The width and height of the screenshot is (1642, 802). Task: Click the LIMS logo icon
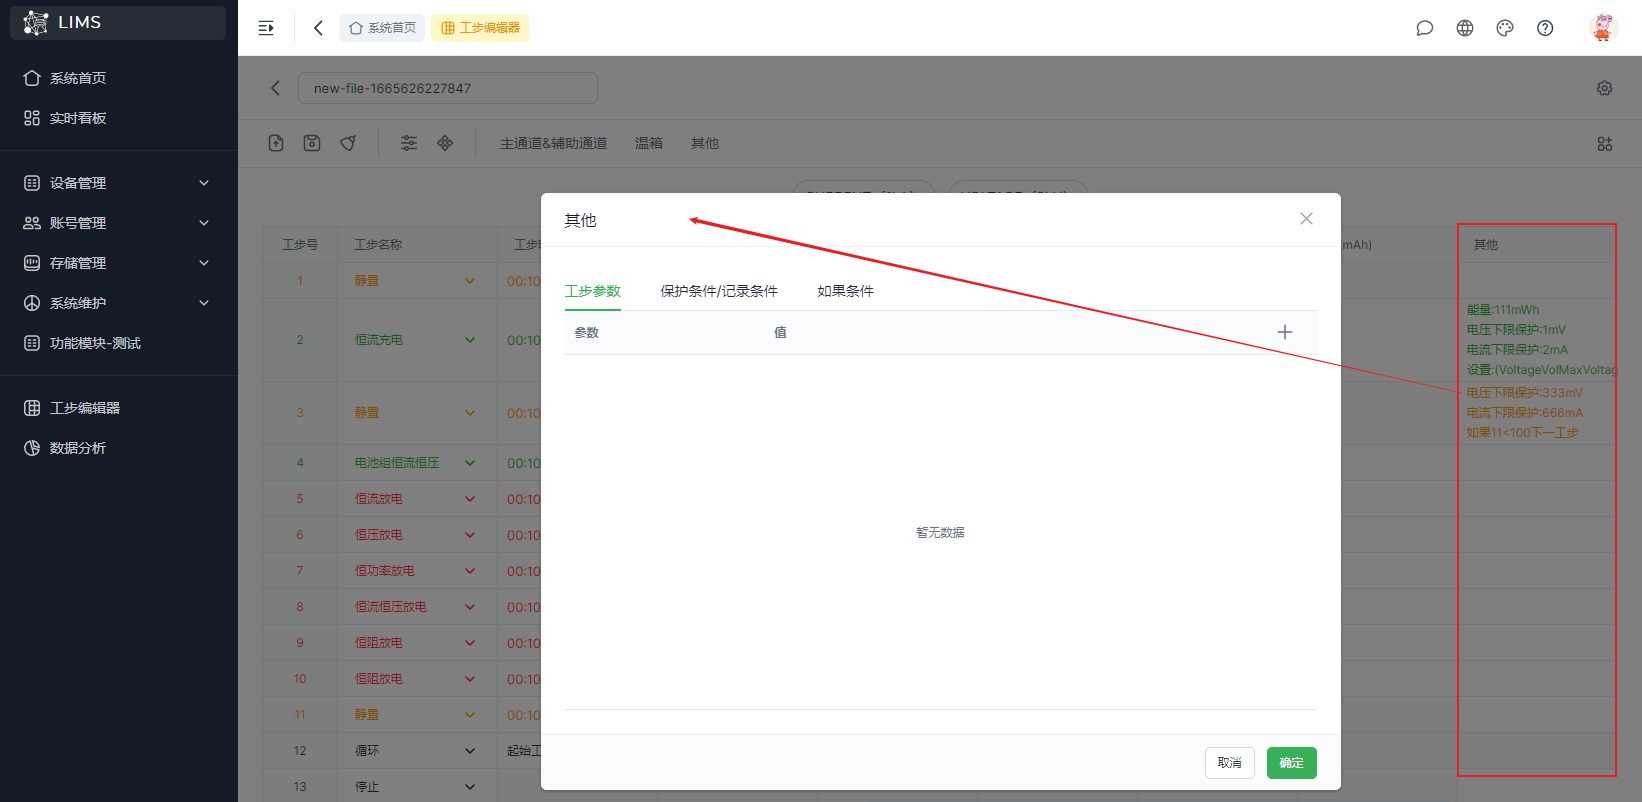tap(36, 22)
